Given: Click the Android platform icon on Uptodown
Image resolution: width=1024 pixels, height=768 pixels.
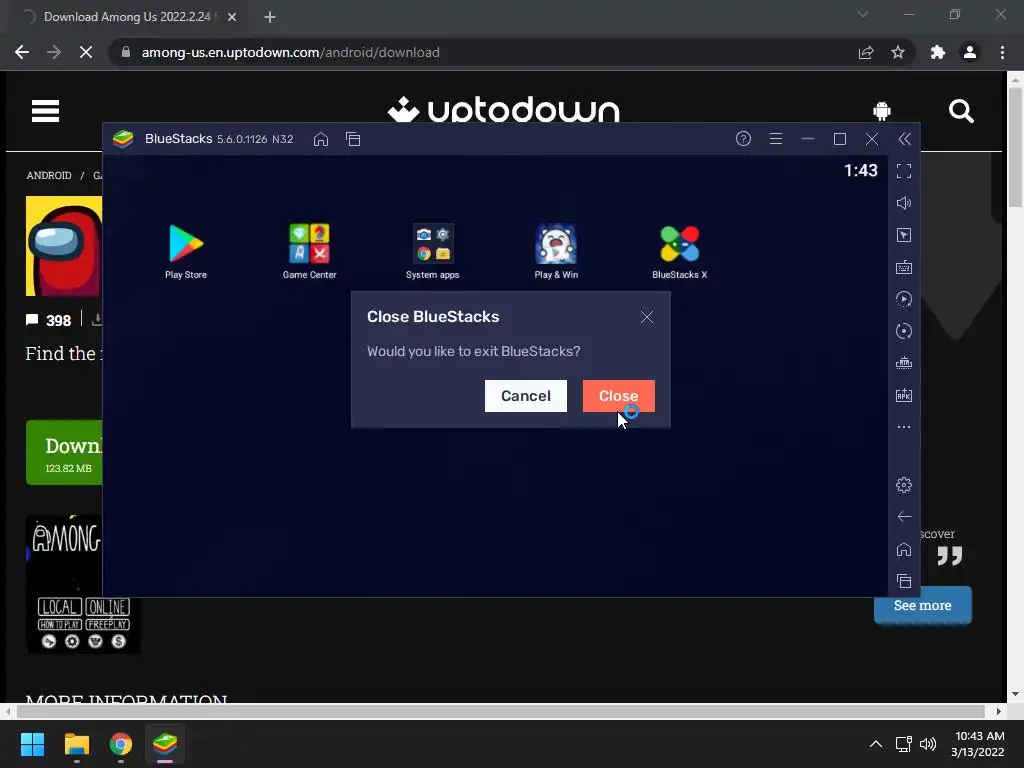Looking at the screenshot, I should click(882, 111).
